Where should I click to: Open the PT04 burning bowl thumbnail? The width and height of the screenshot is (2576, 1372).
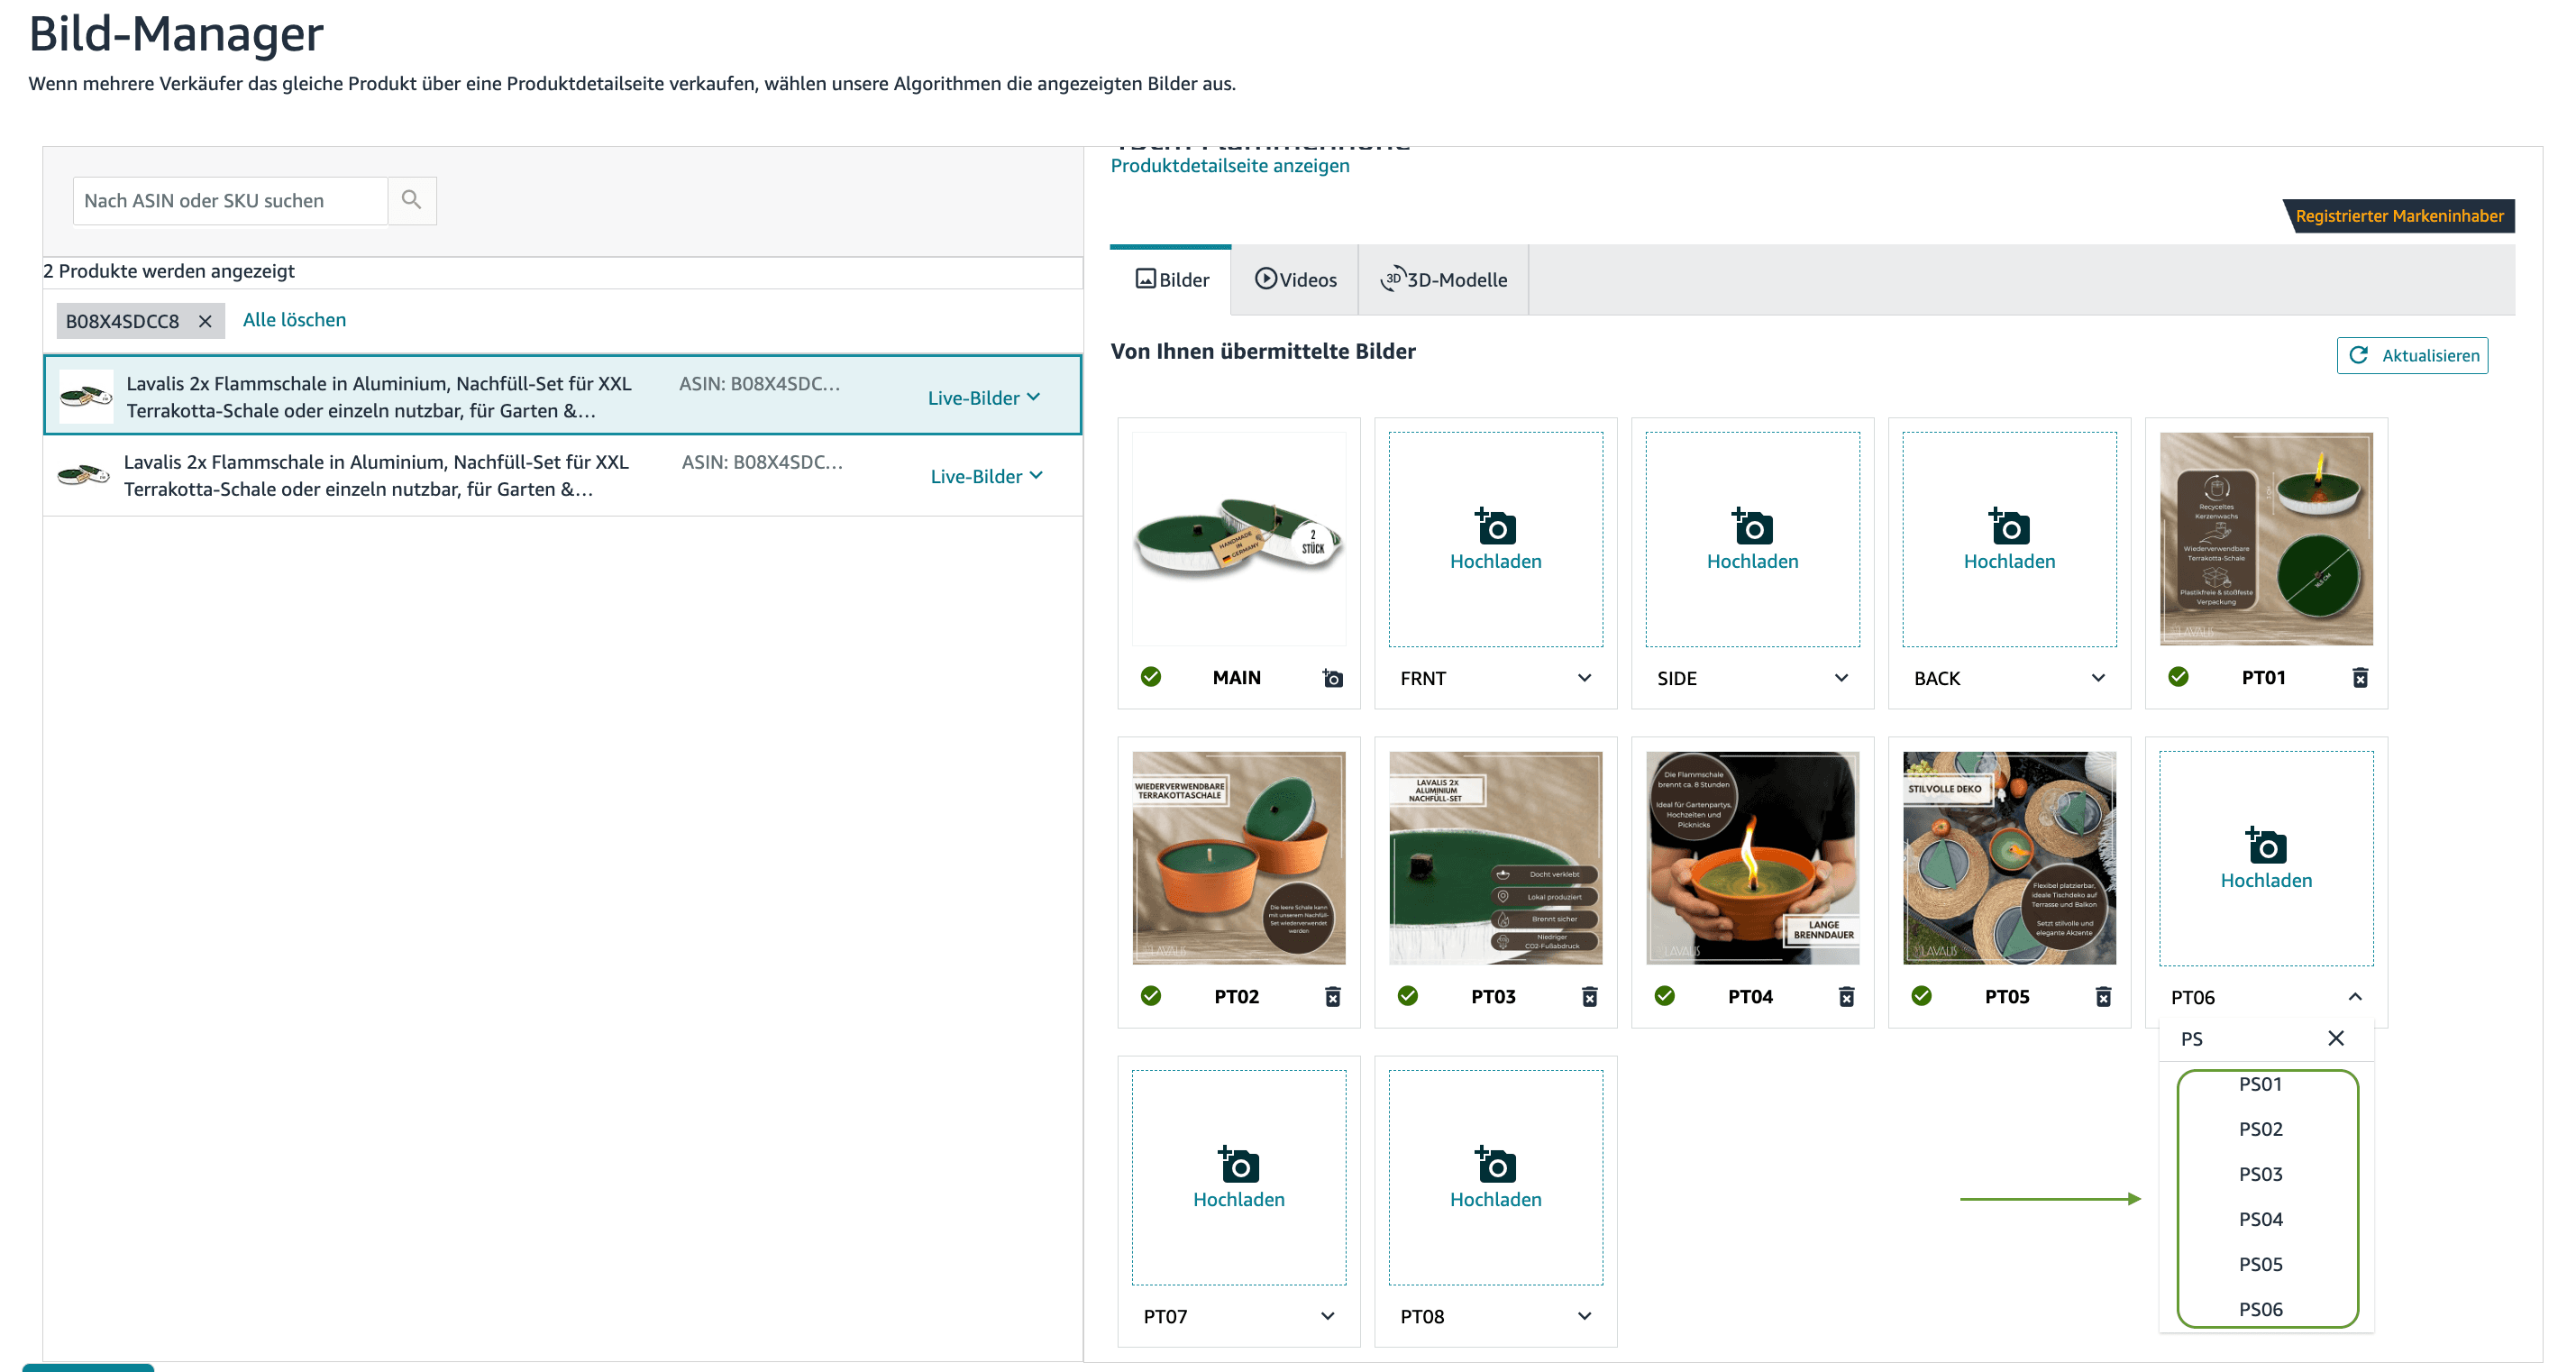[1752, 858]
